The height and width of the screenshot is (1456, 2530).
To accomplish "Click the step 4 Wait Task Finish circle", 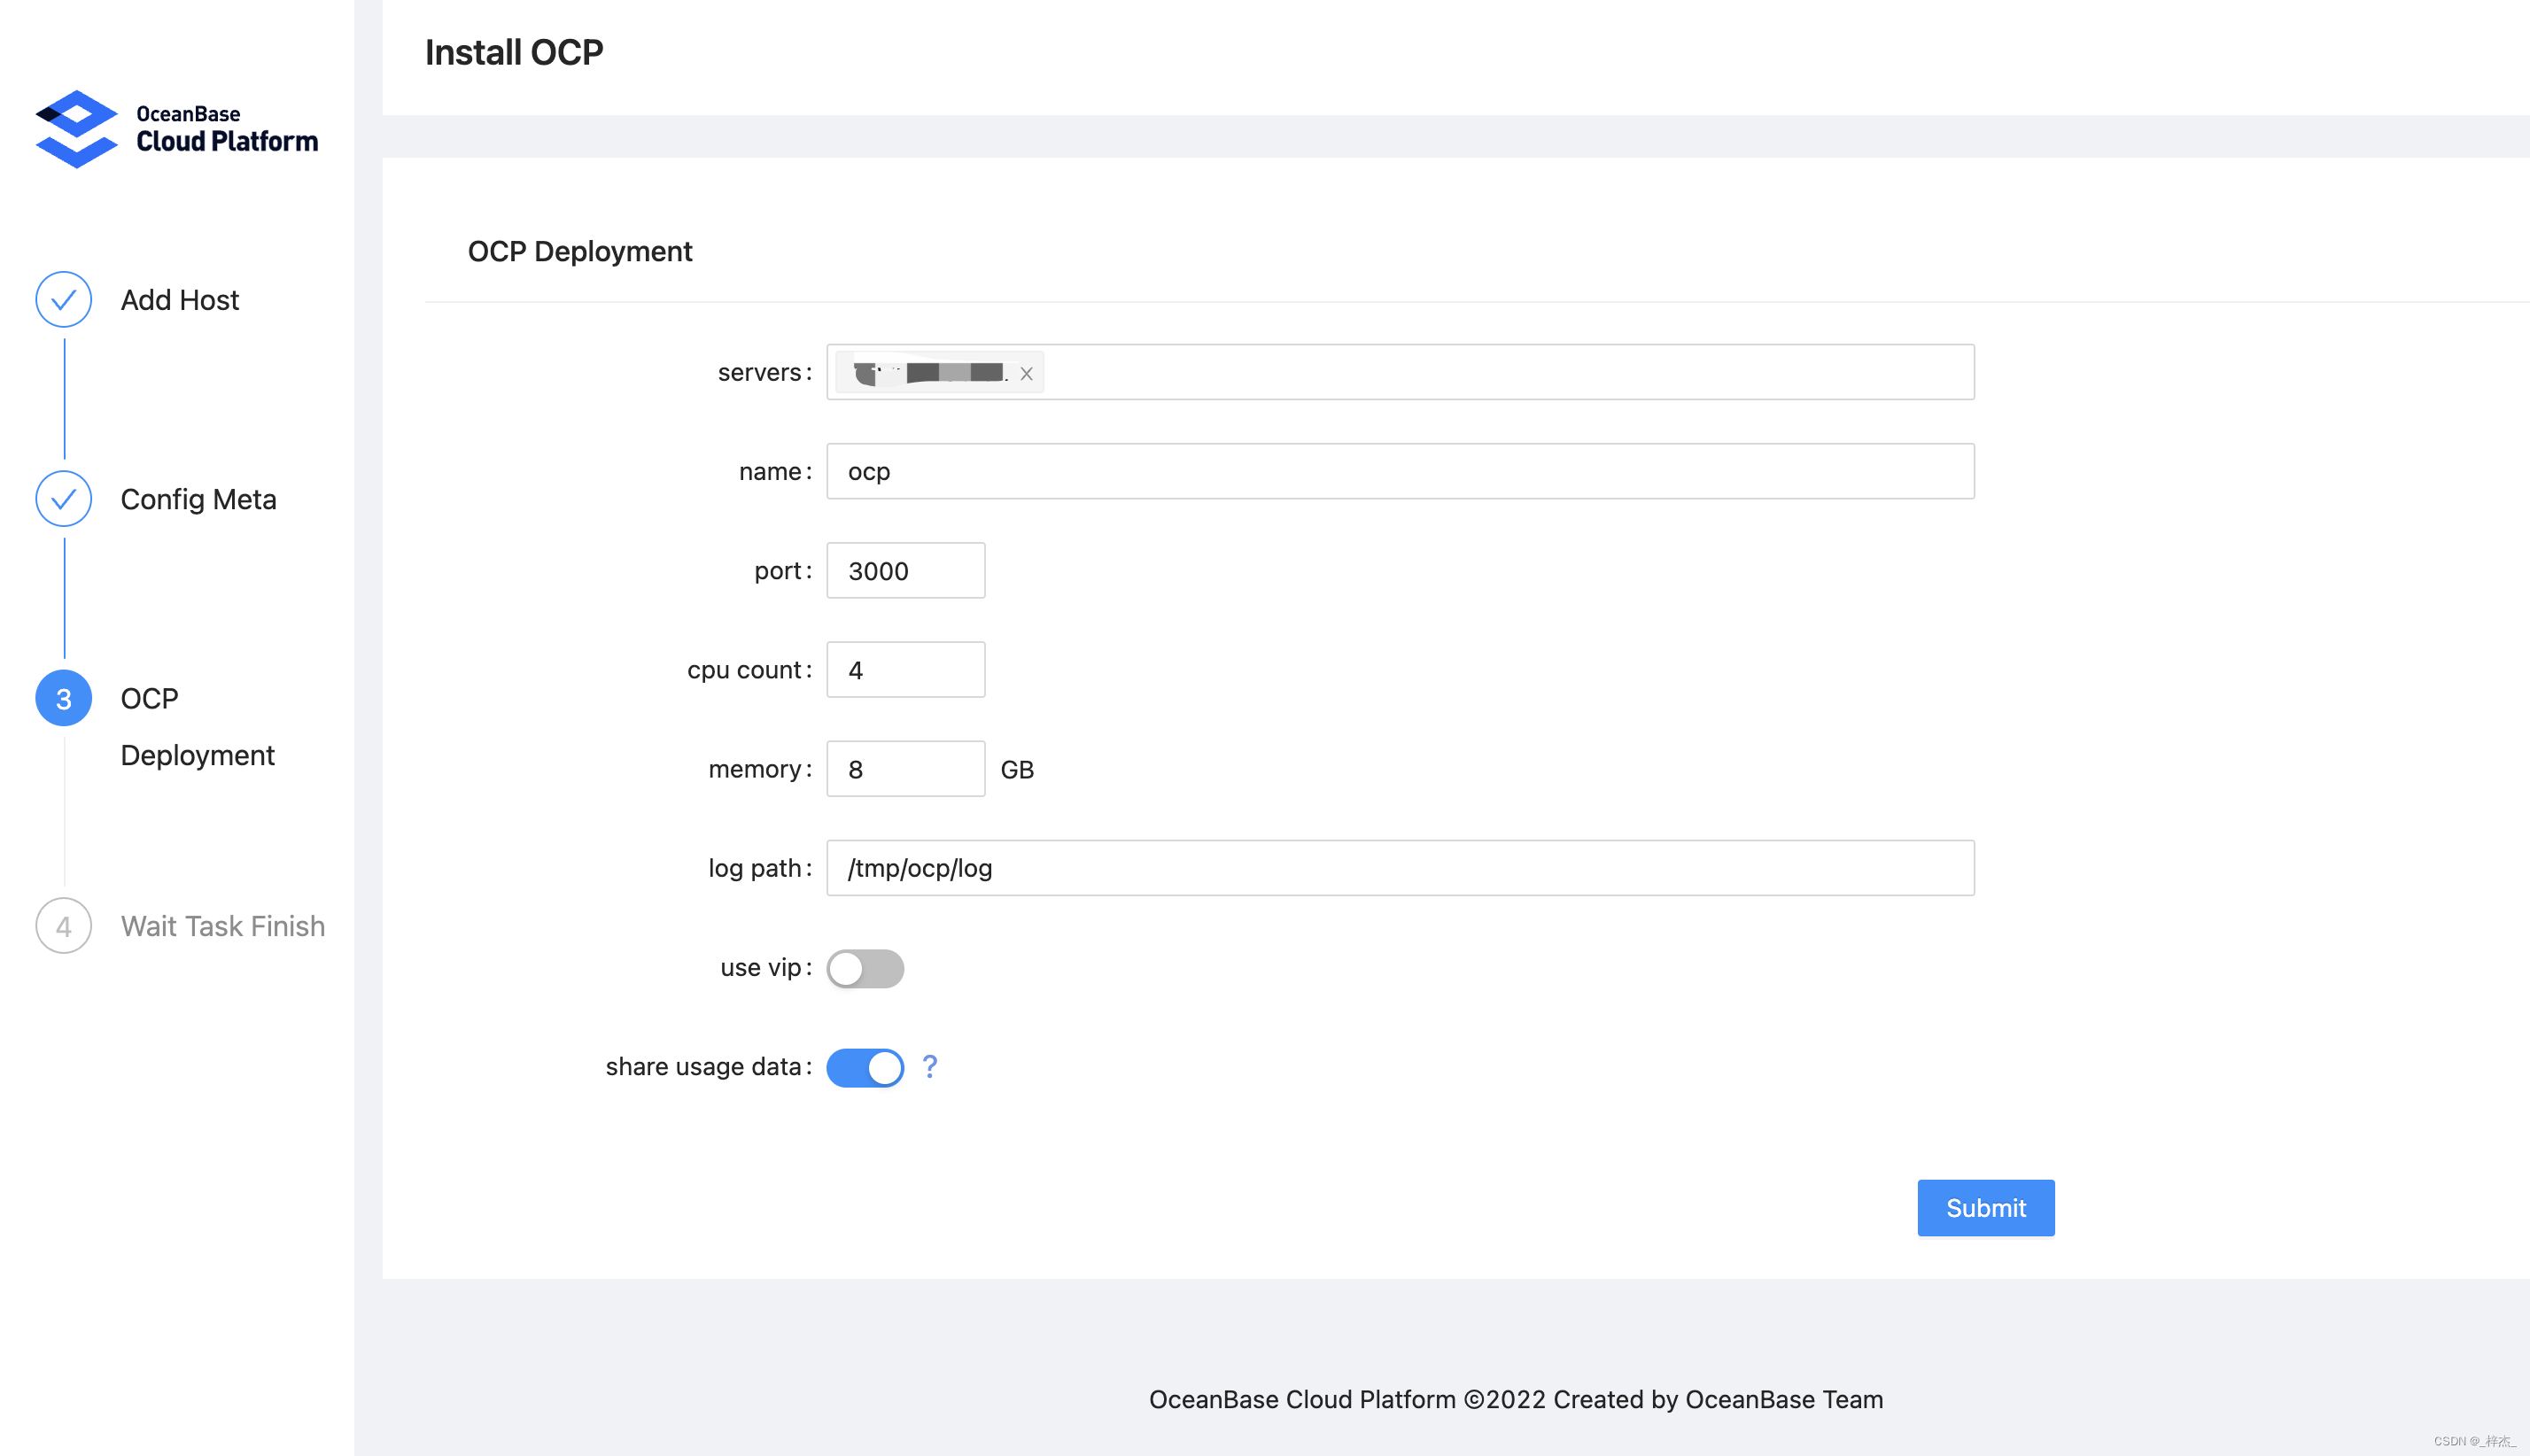I will click(63, 926).
